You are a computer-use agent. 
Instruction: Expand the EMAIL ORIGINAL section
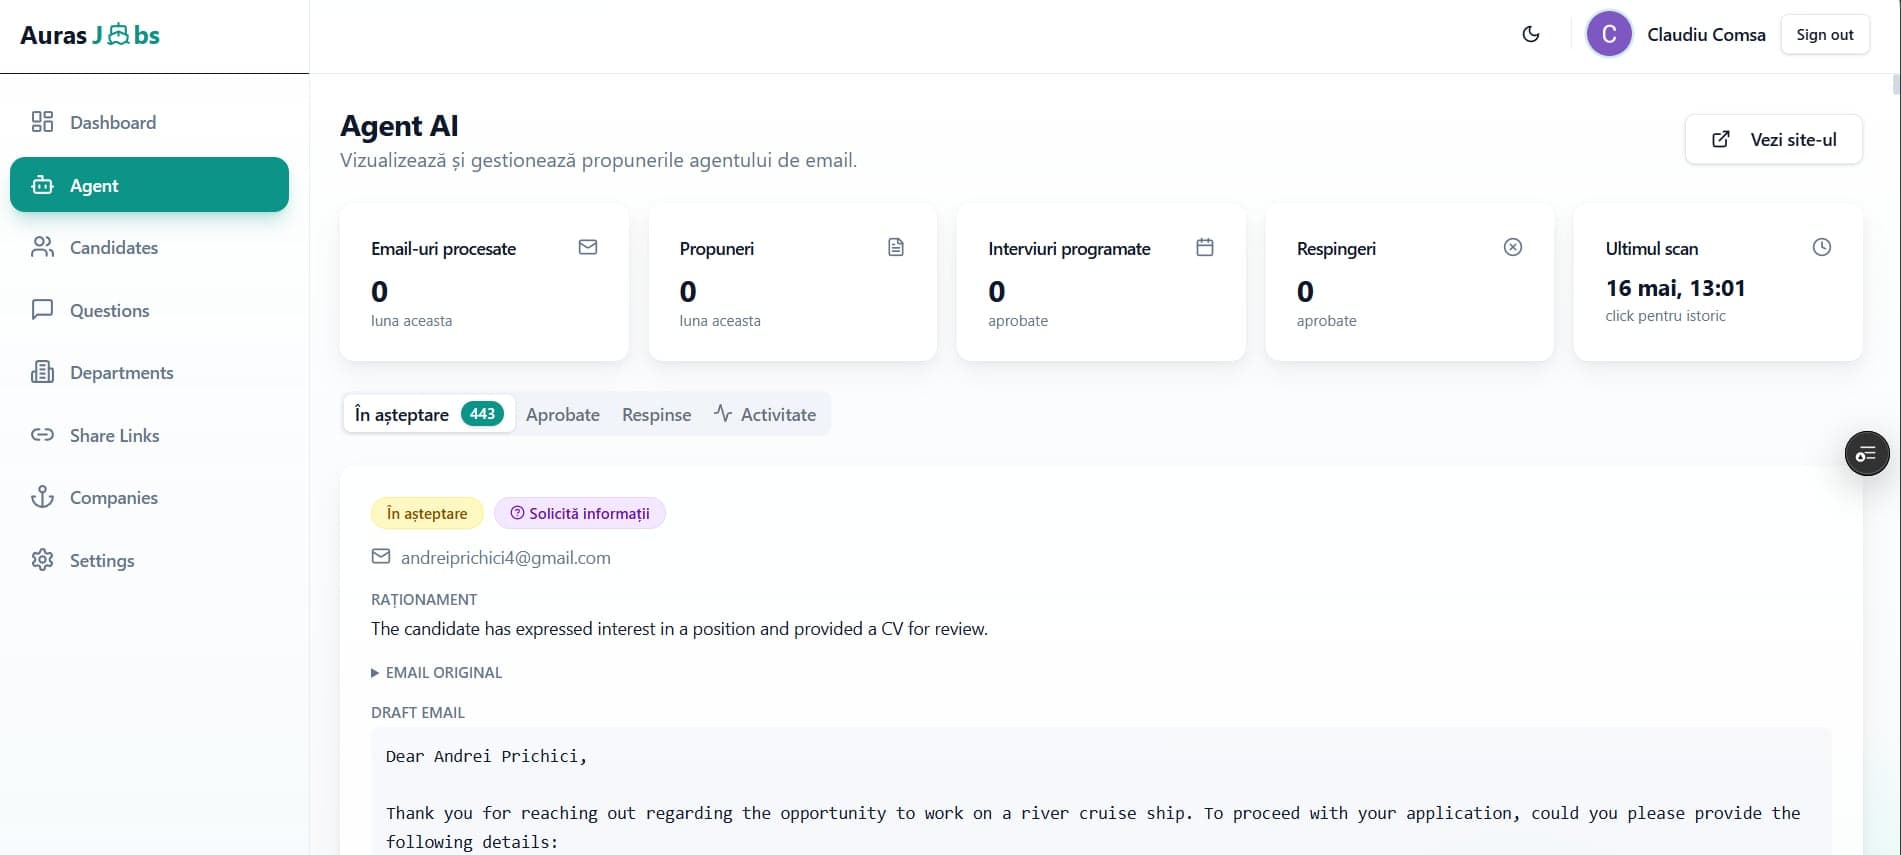click(x=437, y=672)
